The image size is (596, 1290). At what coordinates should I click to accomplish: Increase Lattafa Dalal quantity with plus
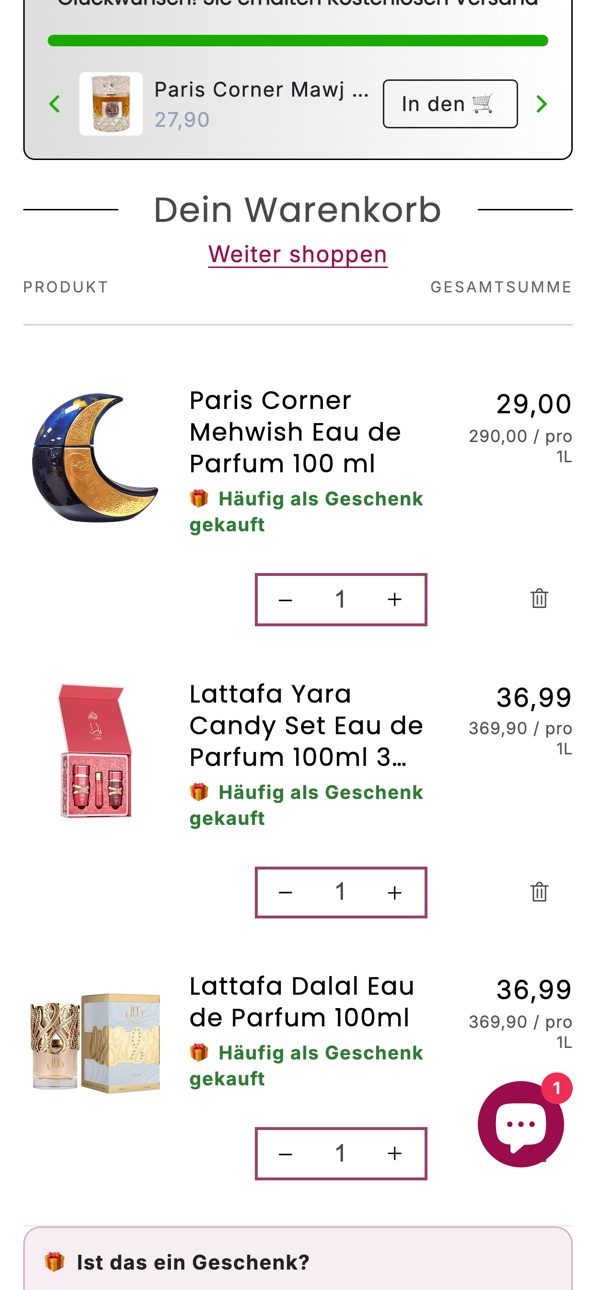(x=395, y=1154)
